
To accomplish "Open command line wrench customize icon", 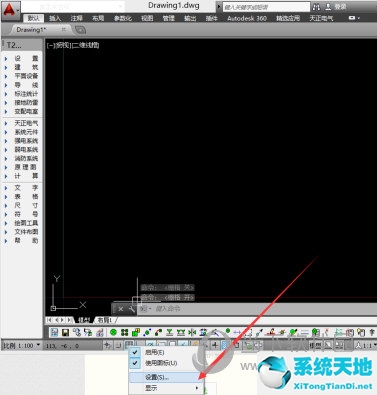I will click(132, 309).
